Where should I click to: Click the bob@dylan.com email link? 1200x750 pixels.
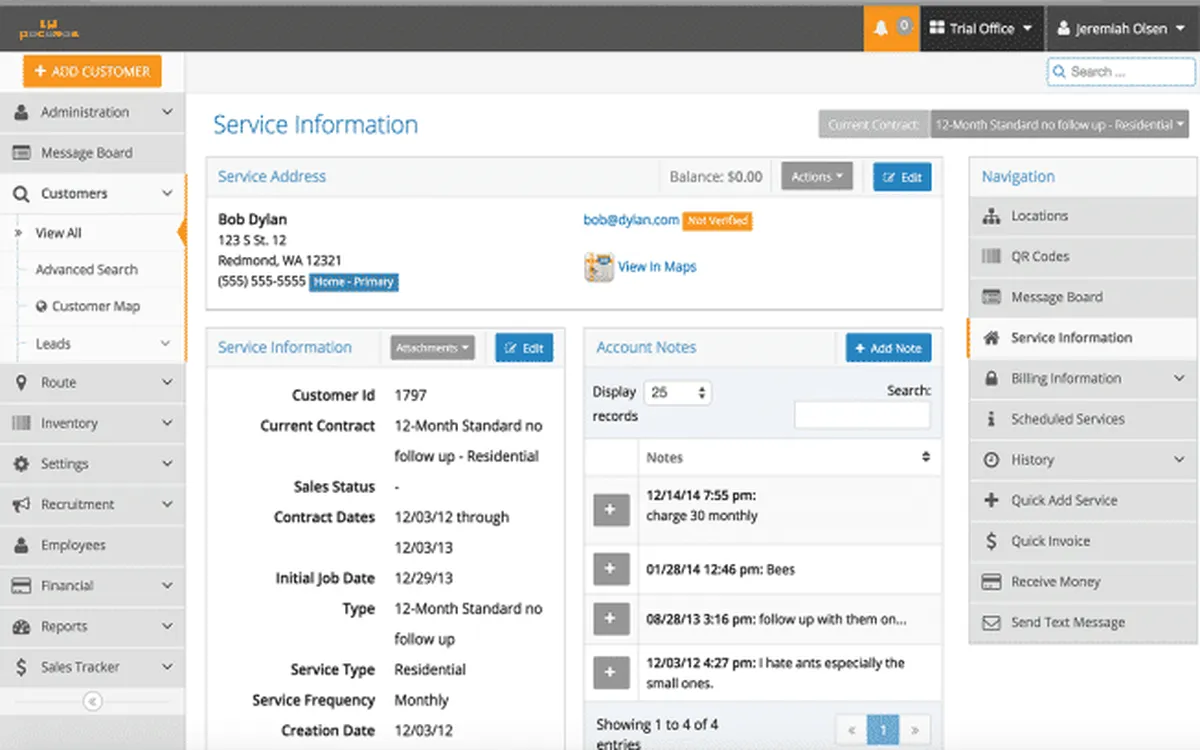point(631,220)
